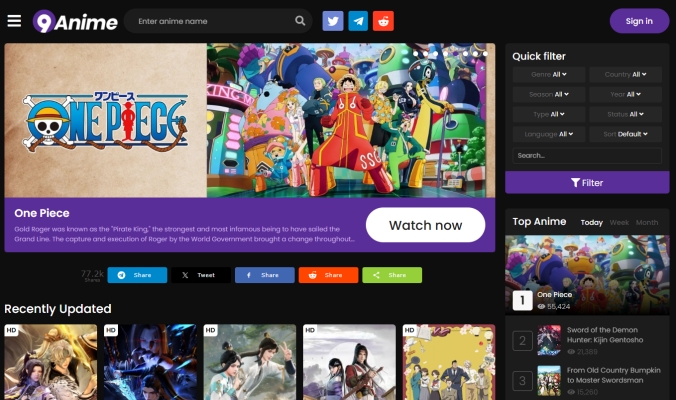Image resolution: width=676 pixels, height=400 pixels.
Task: Apply filters with the purple Filter button
Action: point(587,183)
